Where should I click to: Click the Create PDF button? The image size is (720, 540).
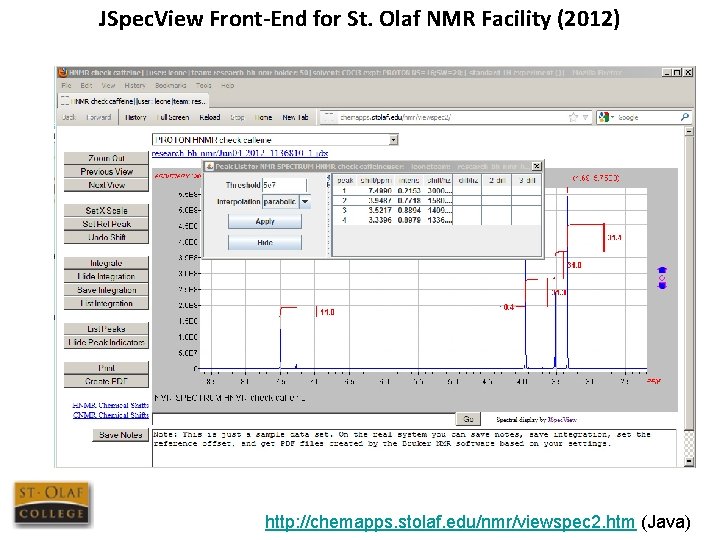click(106, 381)
